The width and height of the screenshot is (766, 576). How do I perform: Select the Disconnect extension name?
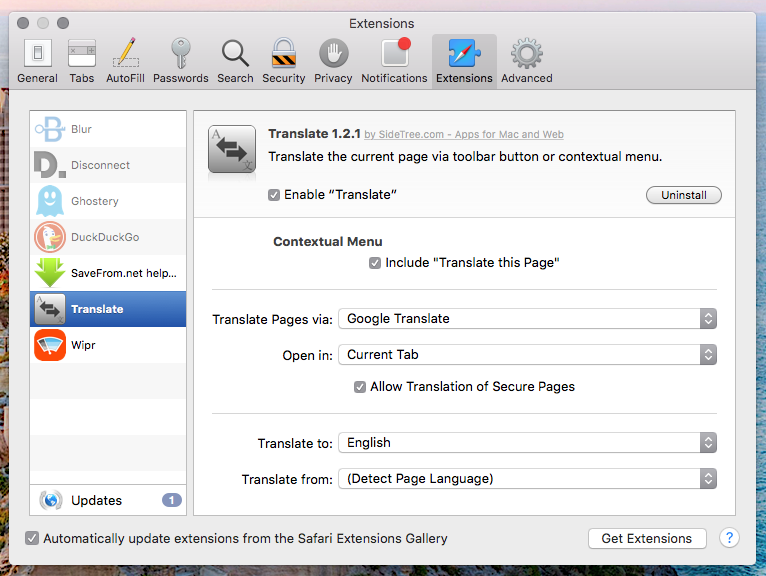[101, 165]
